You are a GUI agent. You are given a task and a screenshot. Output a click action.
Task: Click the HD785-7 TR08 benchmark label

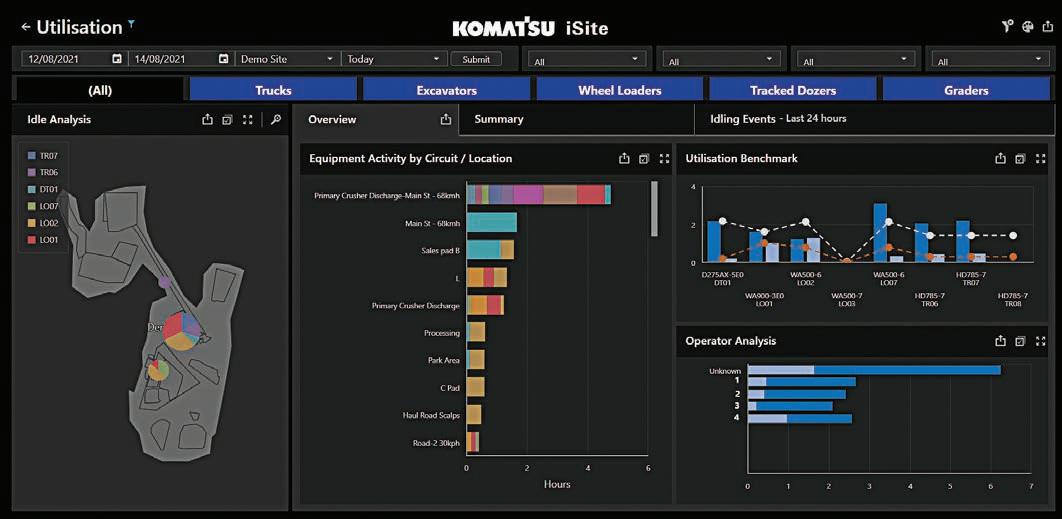pos(1013,300)
